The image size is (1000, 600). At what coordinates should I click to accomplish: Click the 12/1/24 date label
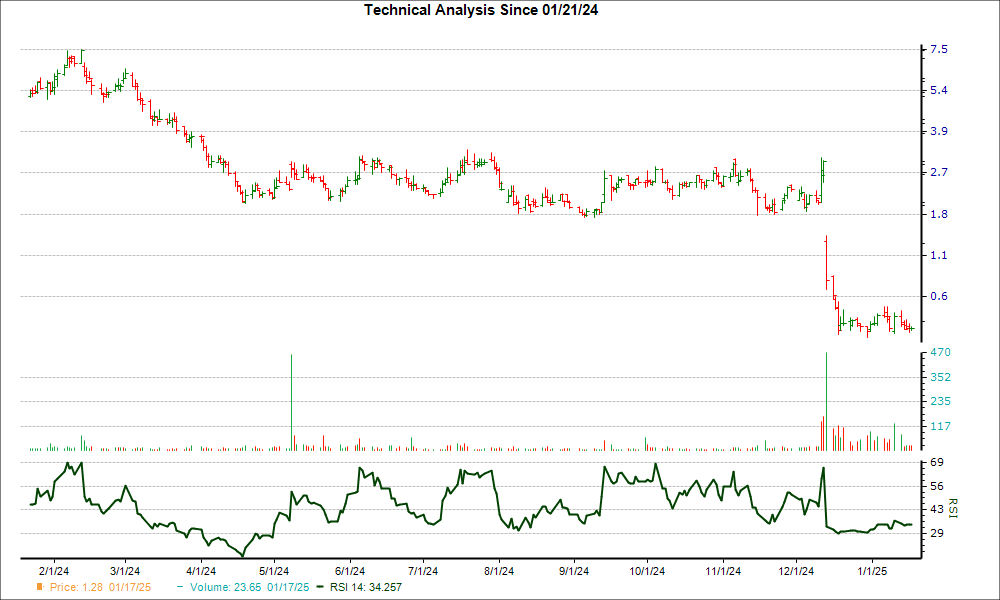[x=797, y=571]
